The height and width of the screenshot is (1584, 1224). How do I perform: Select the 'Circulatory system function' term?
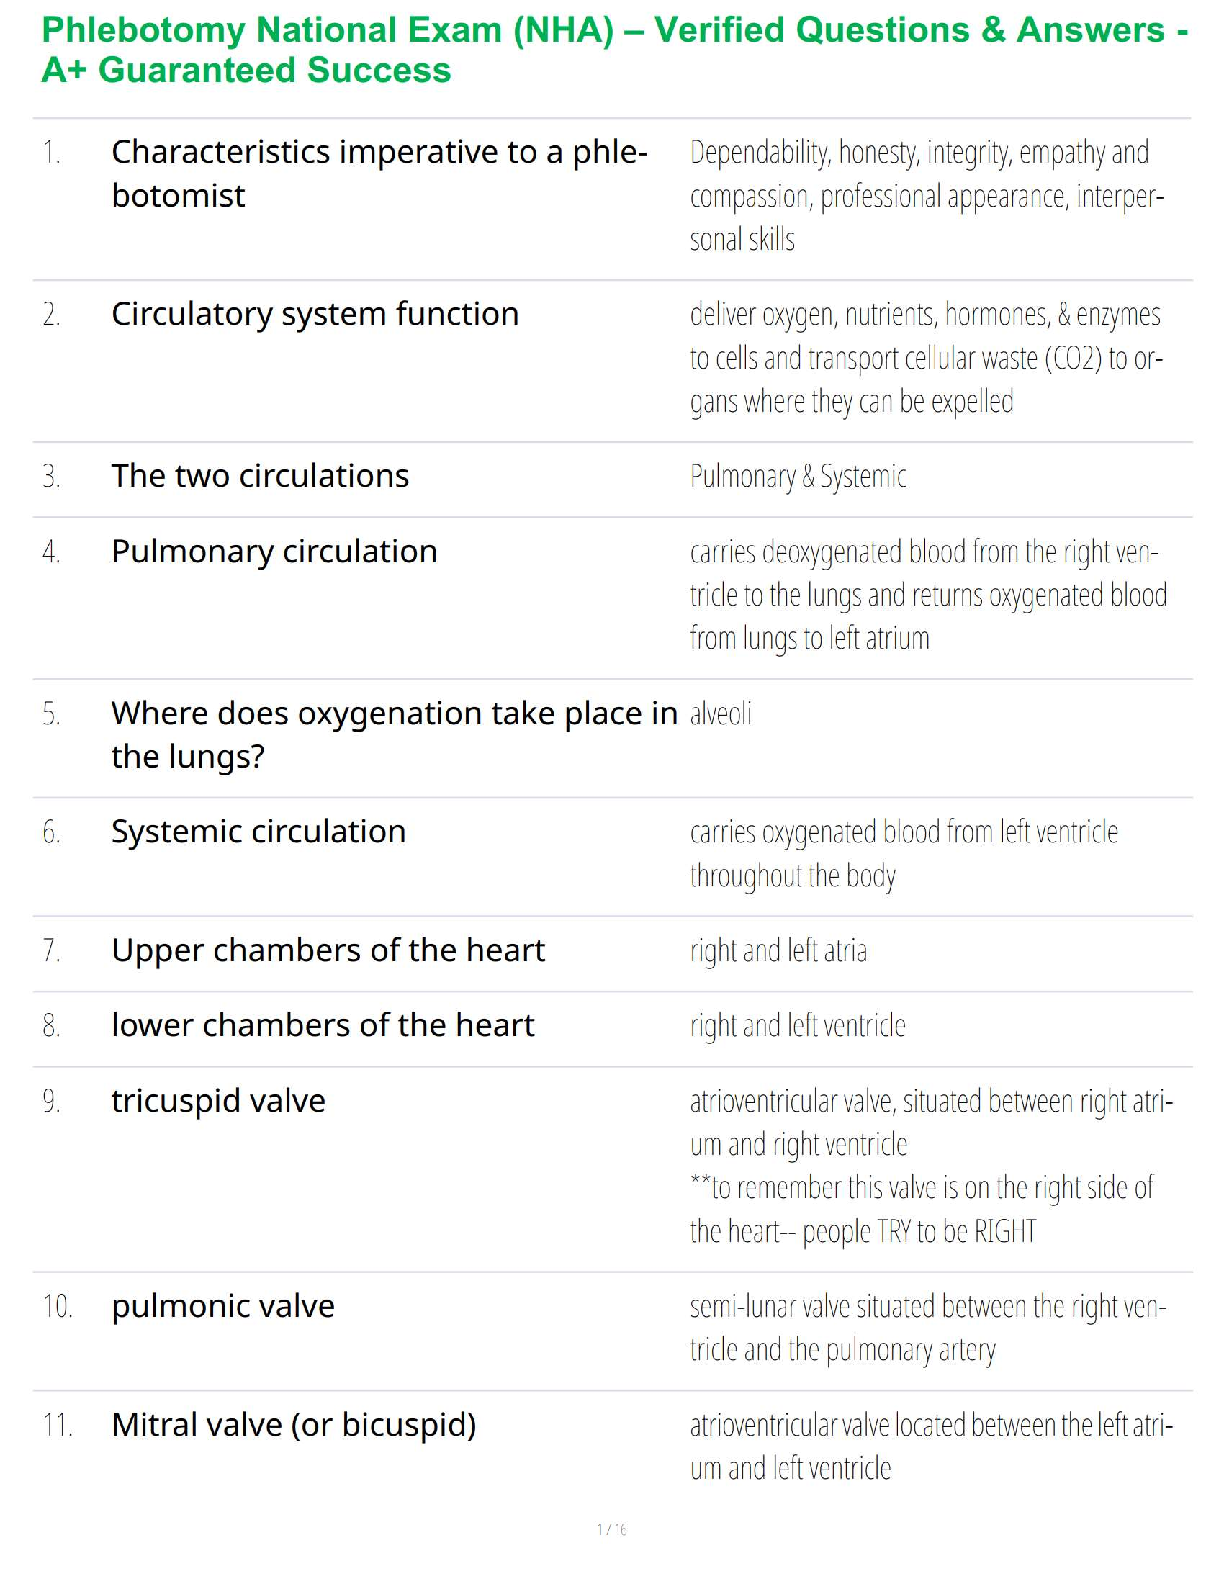(x=315, y=314)
